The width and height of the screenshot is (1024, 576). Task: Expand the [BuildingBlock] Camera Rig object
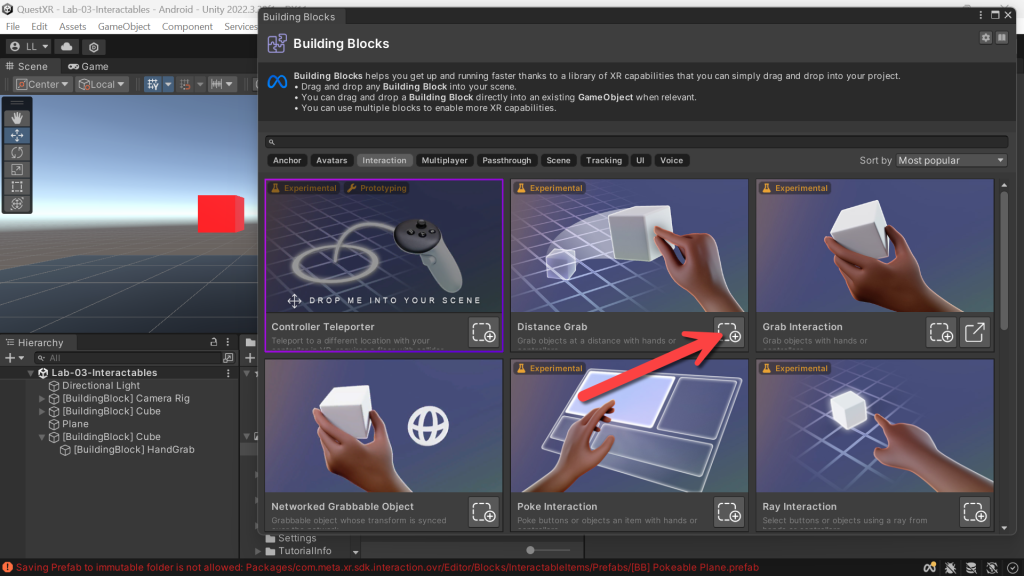coord(42,398)
